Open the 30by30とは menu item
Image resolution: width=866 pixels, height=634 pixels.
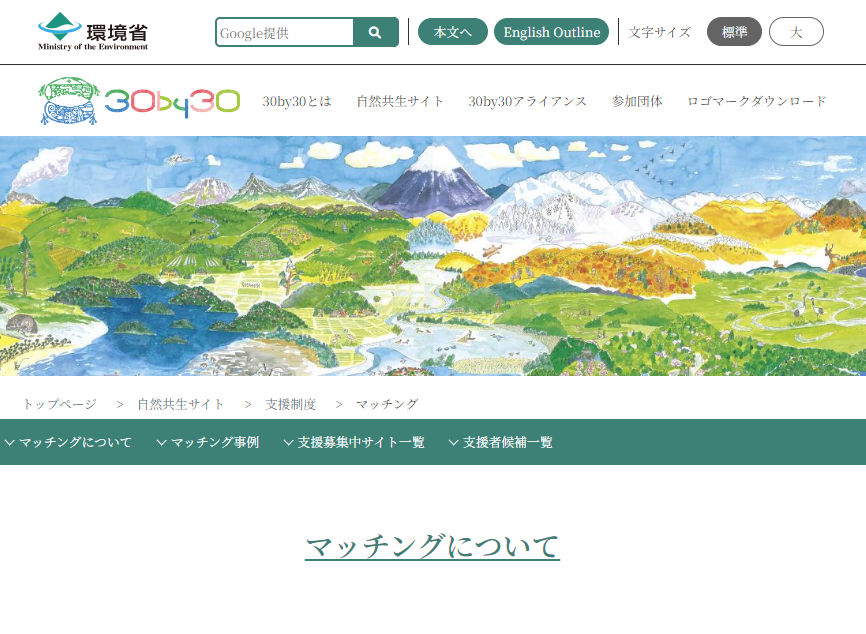pos(297,101)
